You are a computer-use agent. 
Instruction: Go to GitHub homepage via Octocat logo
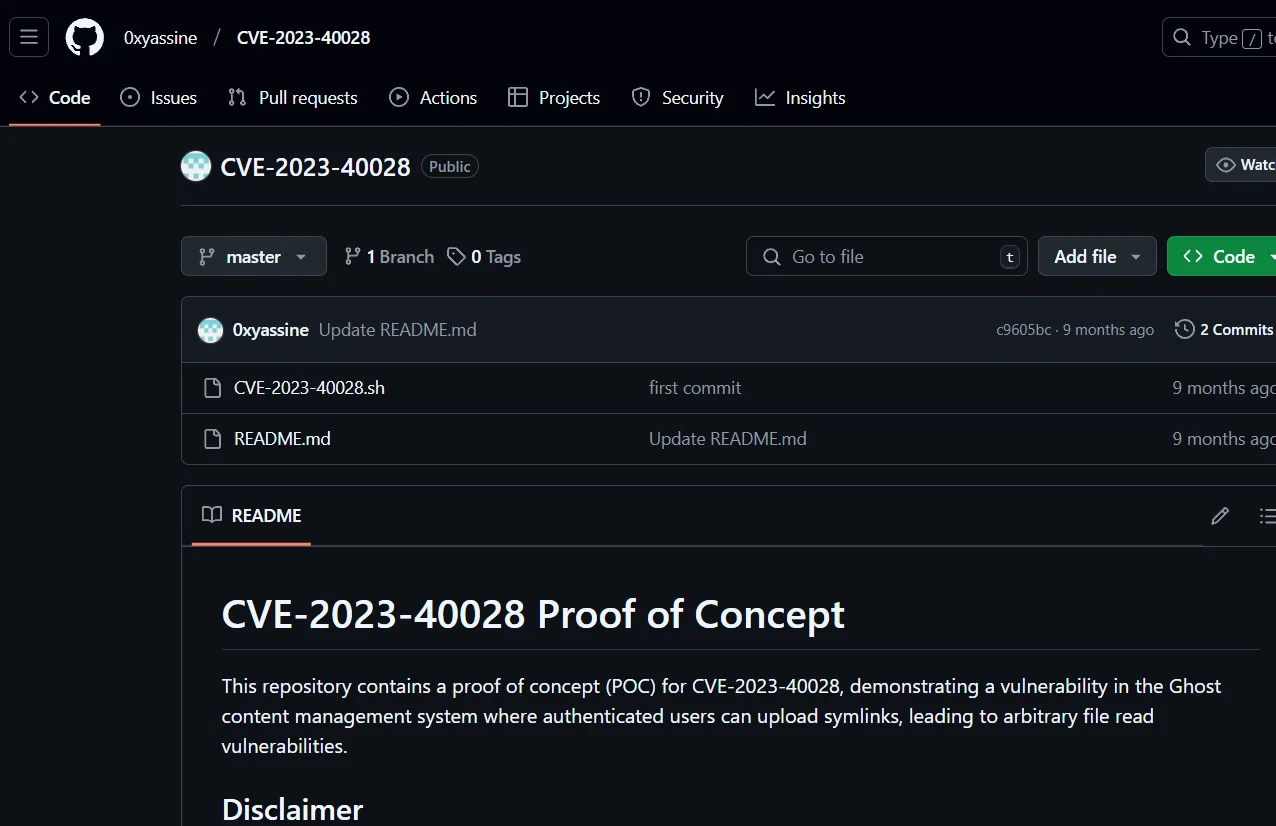85,38
